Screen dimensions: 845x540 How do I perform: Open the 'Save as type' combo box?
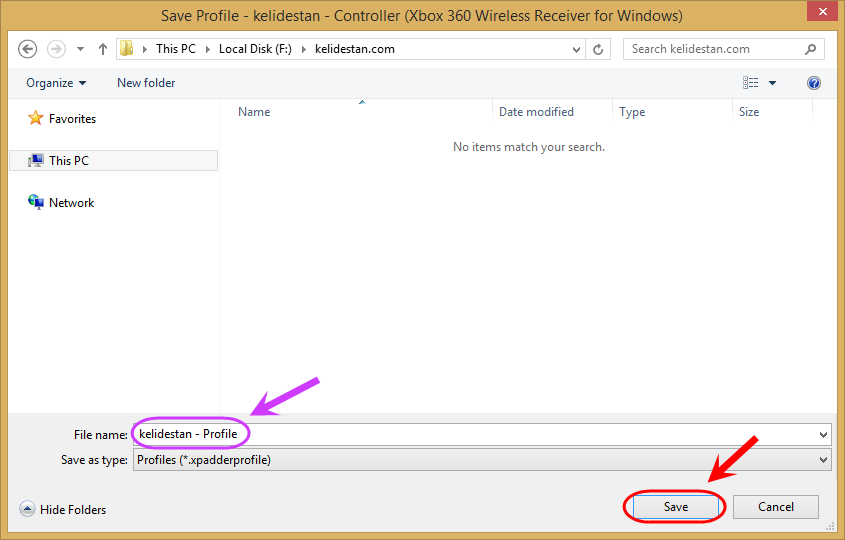tap(482, 460)
